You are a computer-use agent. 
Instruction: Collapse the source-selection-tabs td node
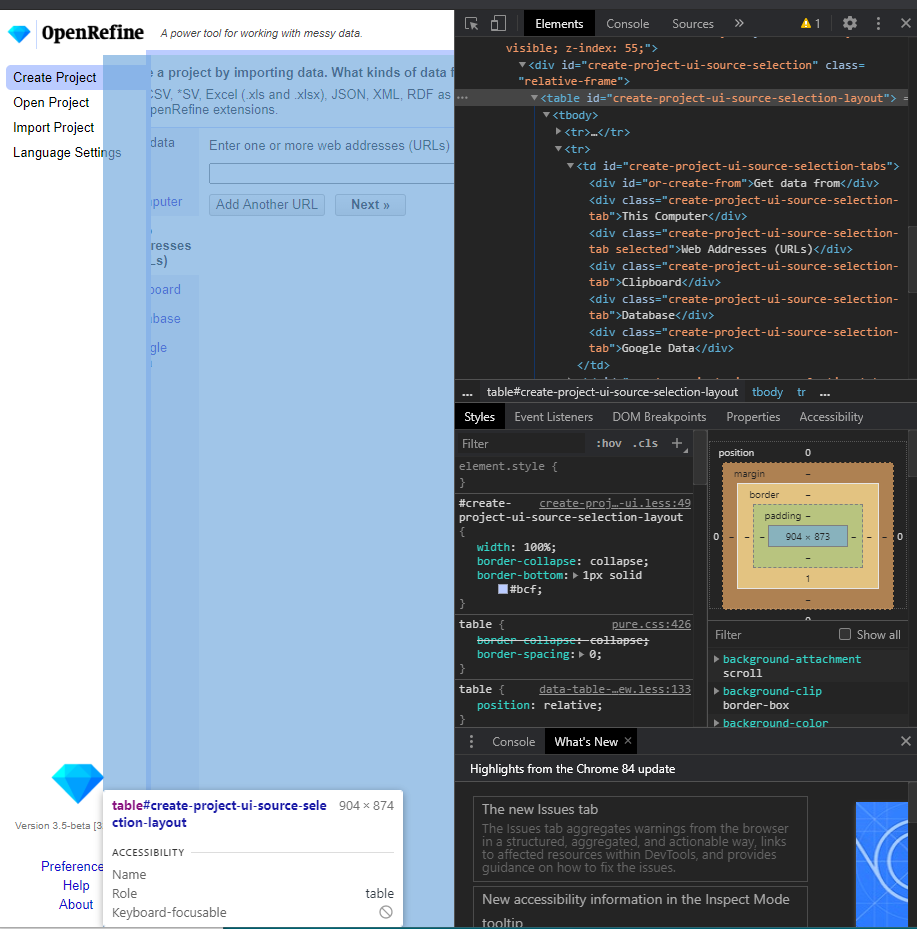pyautogui.click(x=570, y=166)
